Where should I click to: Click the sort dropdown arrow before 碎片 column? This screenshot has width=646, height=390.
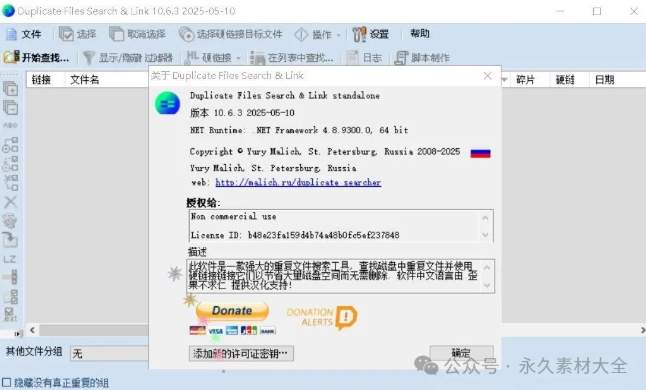click(x=505, y=79)
